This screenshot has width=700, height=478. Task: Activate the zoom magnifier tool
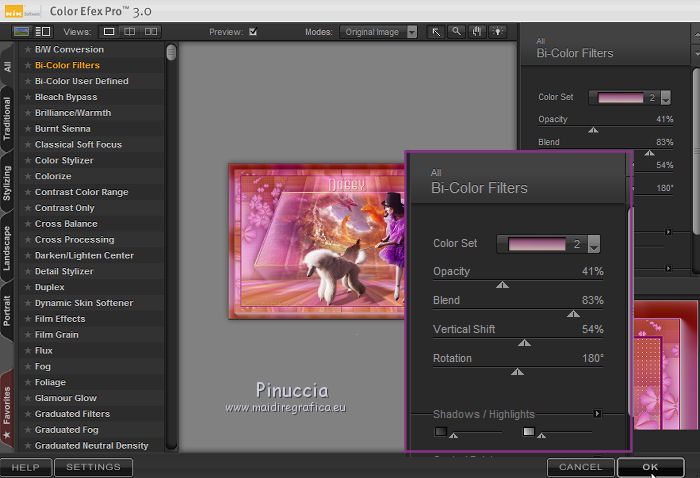coord(455,32)
